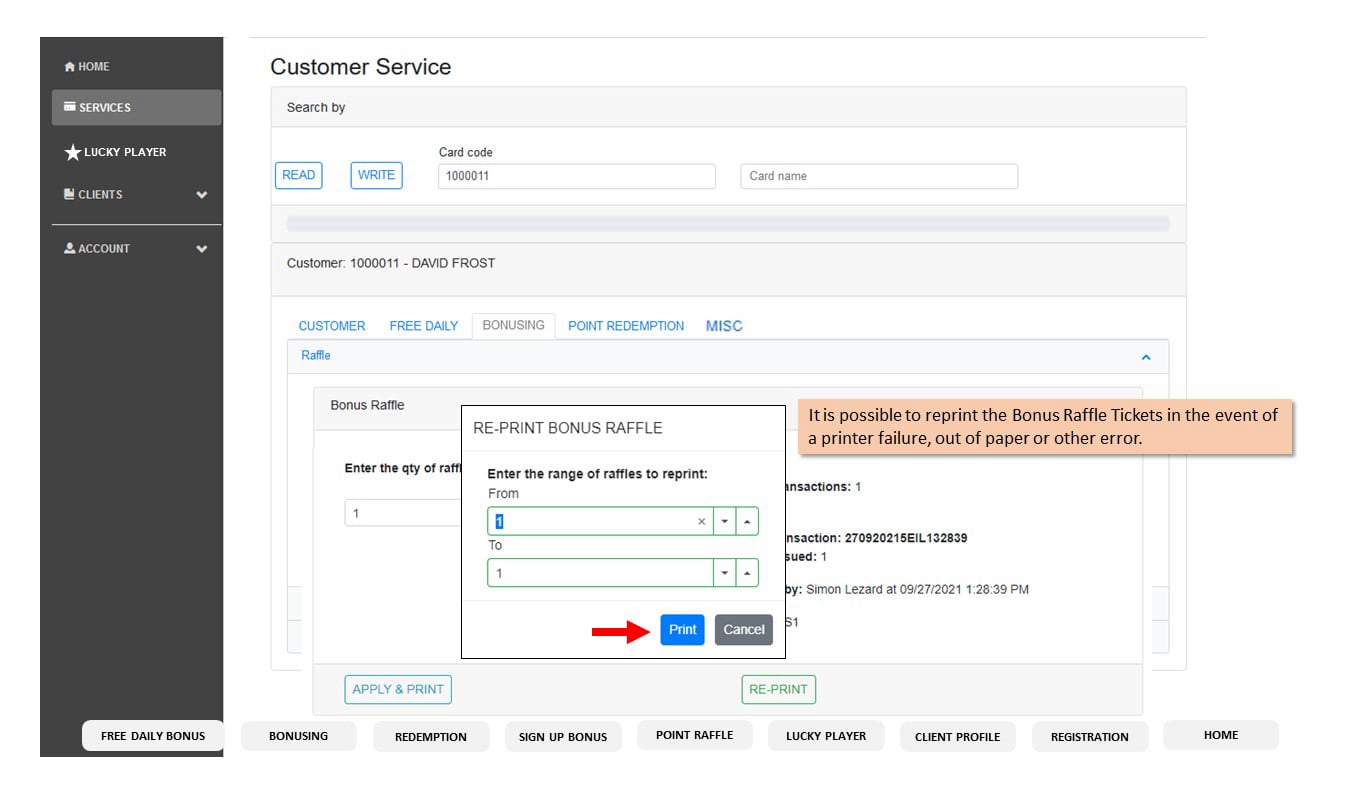The width and height of the screenshot is (1361, 794).
Task: Expand the Clients sidebar submenu chevron
Action: 202,195
